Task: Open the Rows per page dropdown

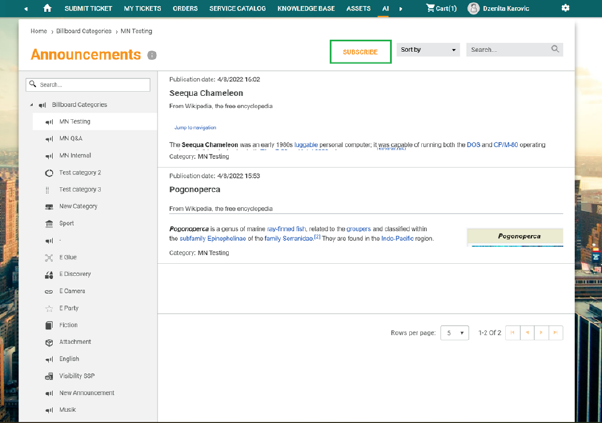Action: point(454,332)
